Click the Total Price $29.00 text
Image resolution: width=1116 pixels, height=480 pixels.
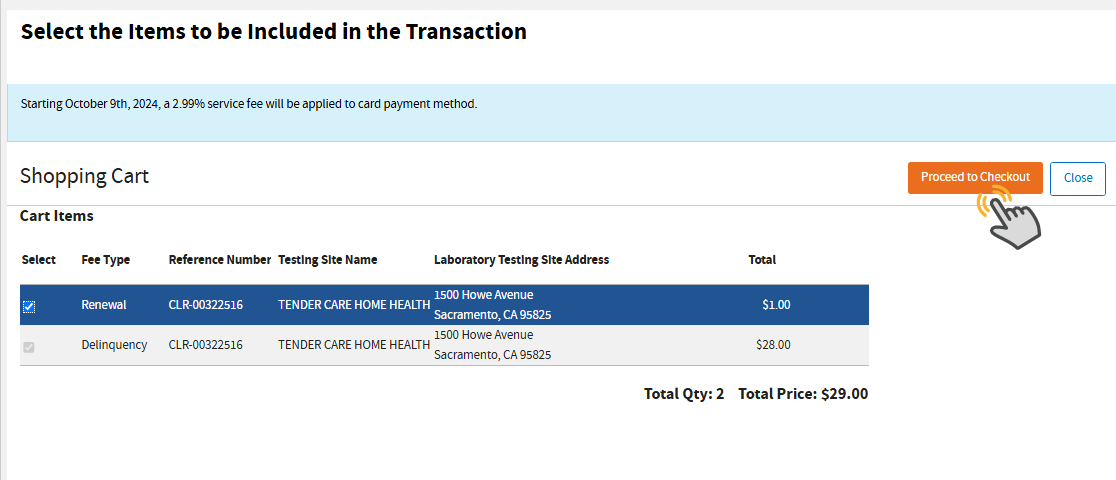point(802,394)
